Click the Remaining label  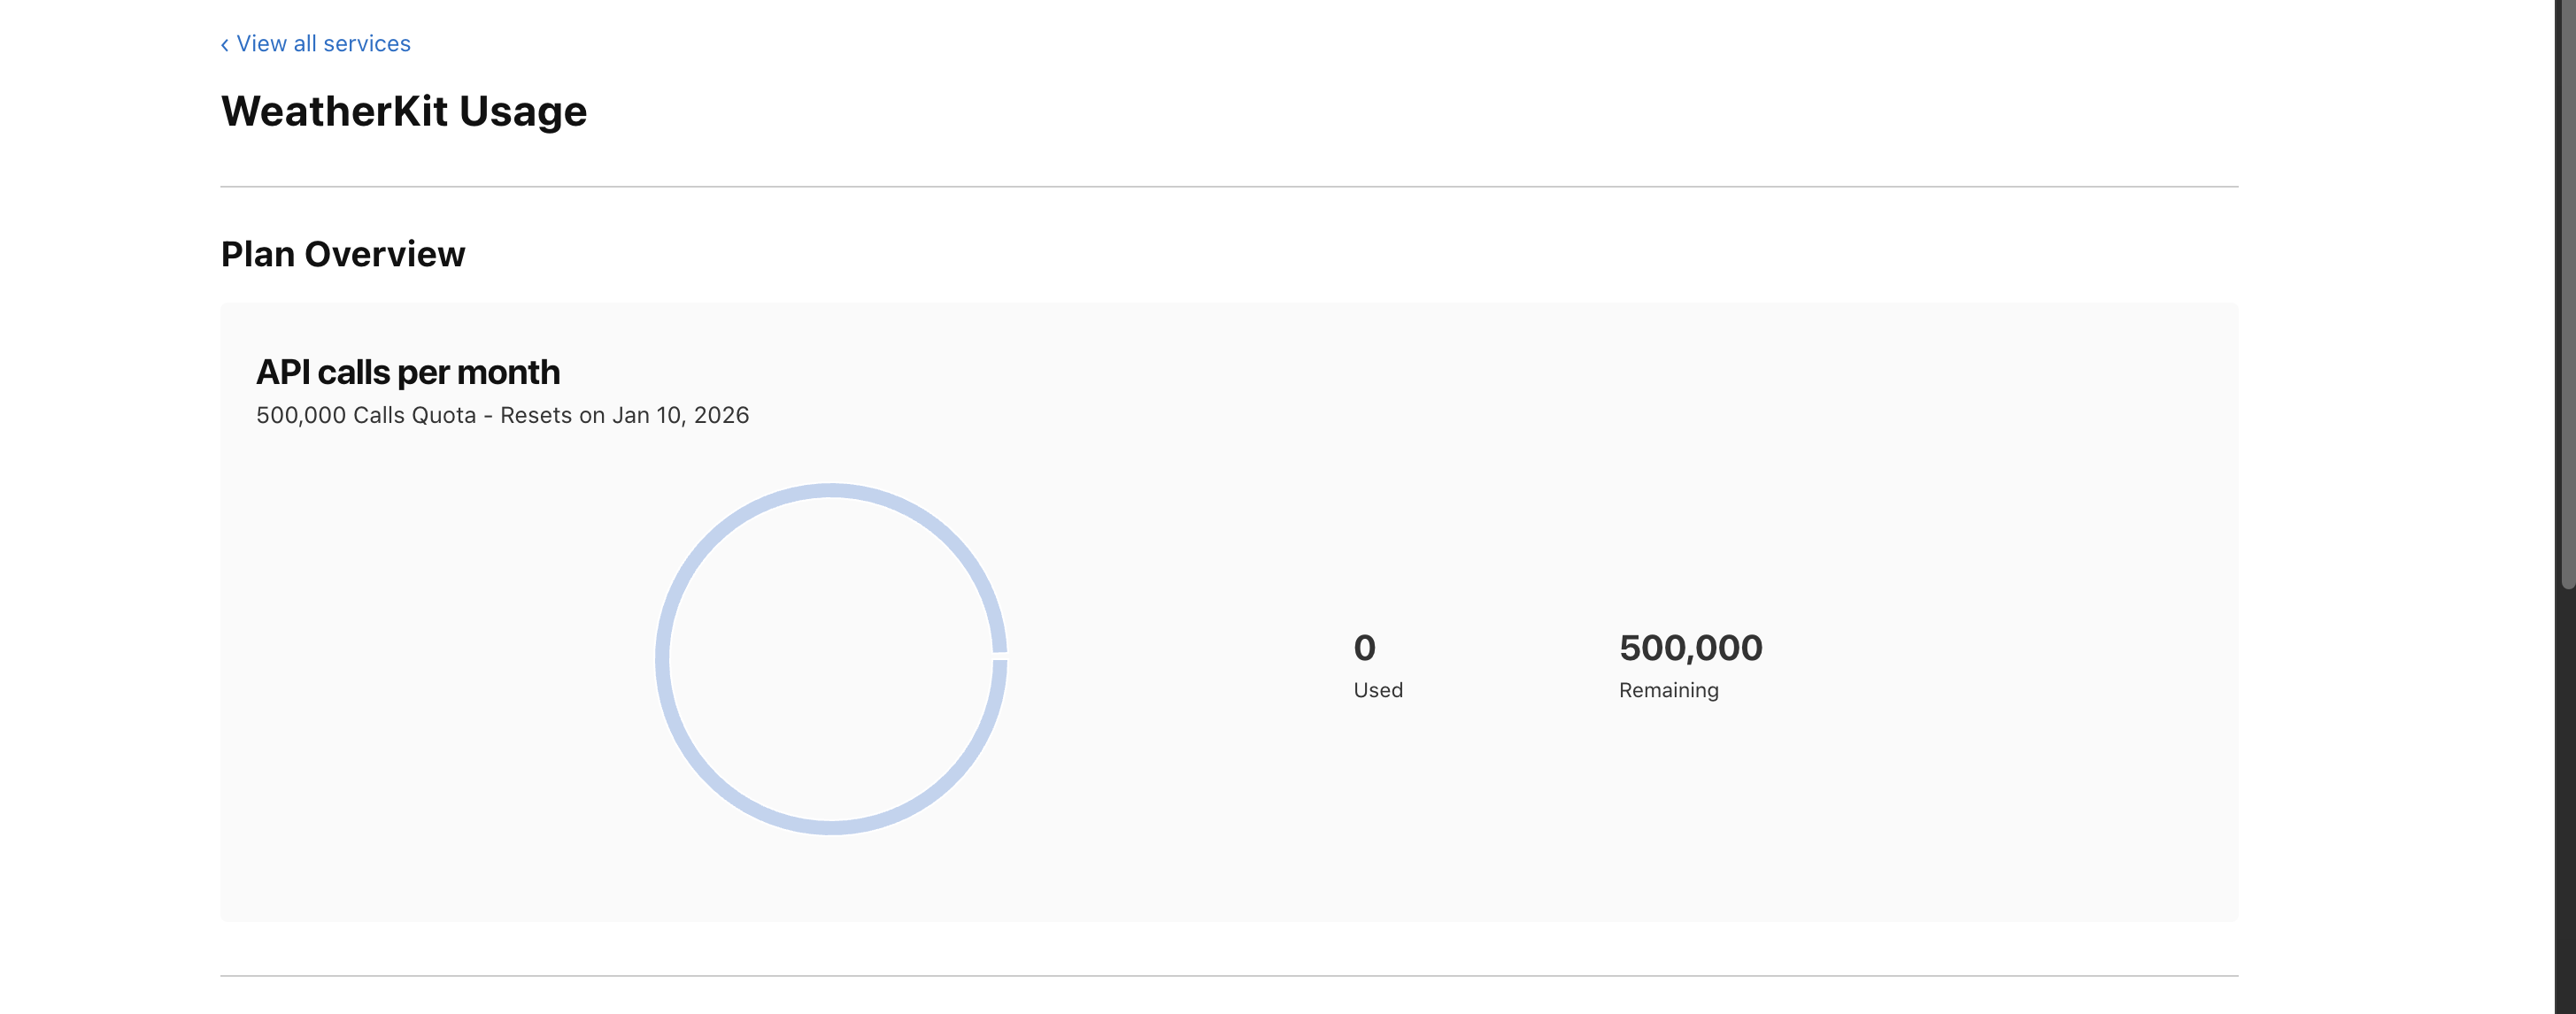pyautogui.click(x=1668, y=690)
